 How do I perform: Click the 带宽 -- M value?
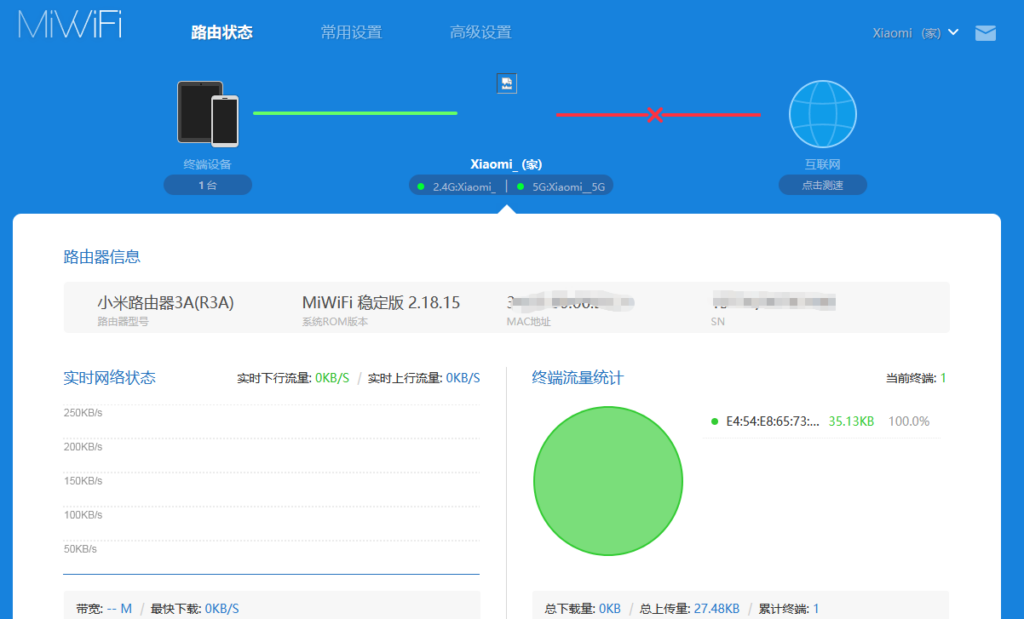(x=119, y=609)
